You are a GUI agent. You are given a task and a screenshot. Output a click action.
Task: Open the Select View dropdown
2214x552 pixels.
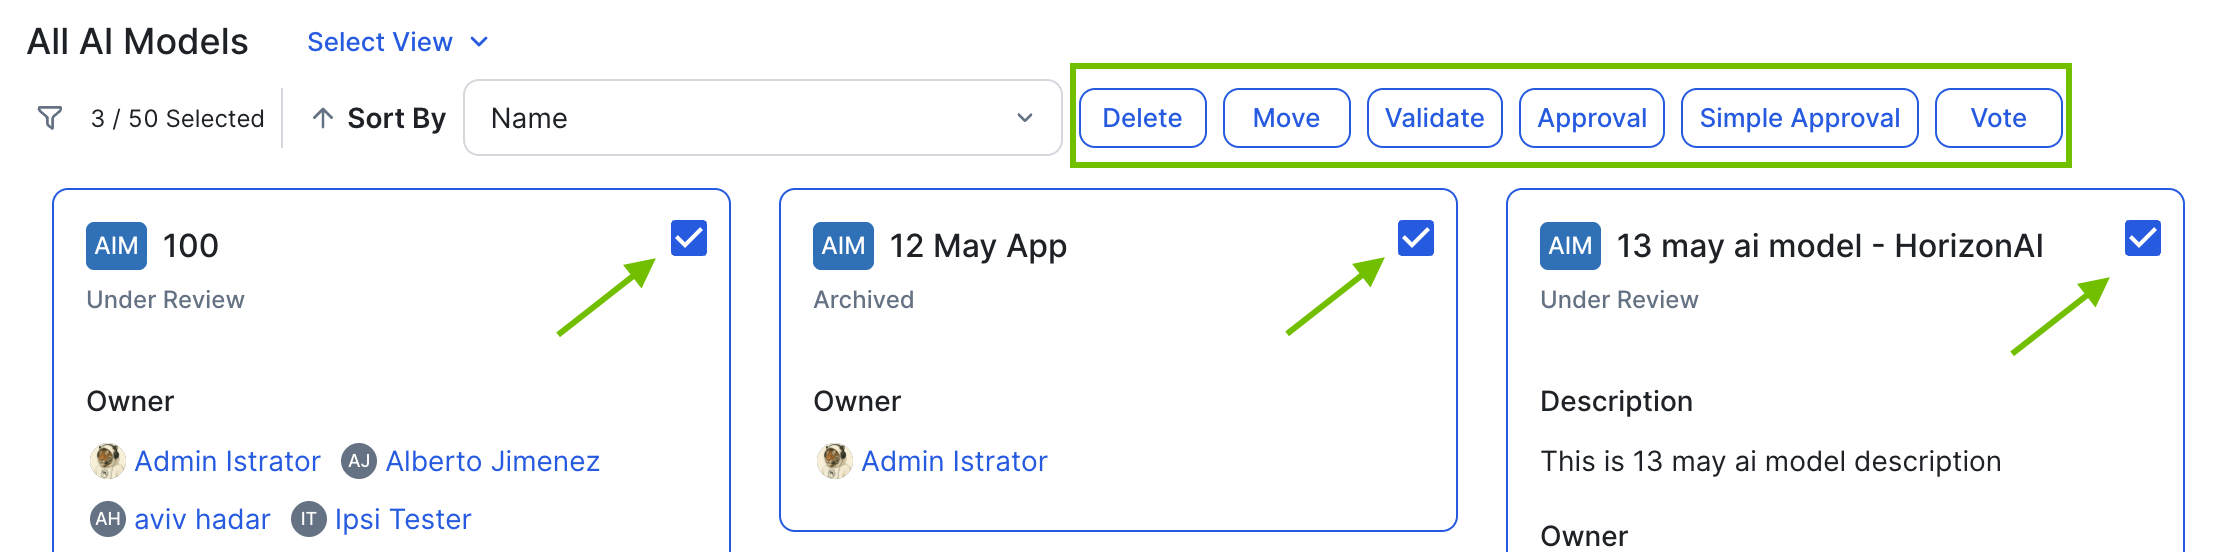tap(397, 42)
